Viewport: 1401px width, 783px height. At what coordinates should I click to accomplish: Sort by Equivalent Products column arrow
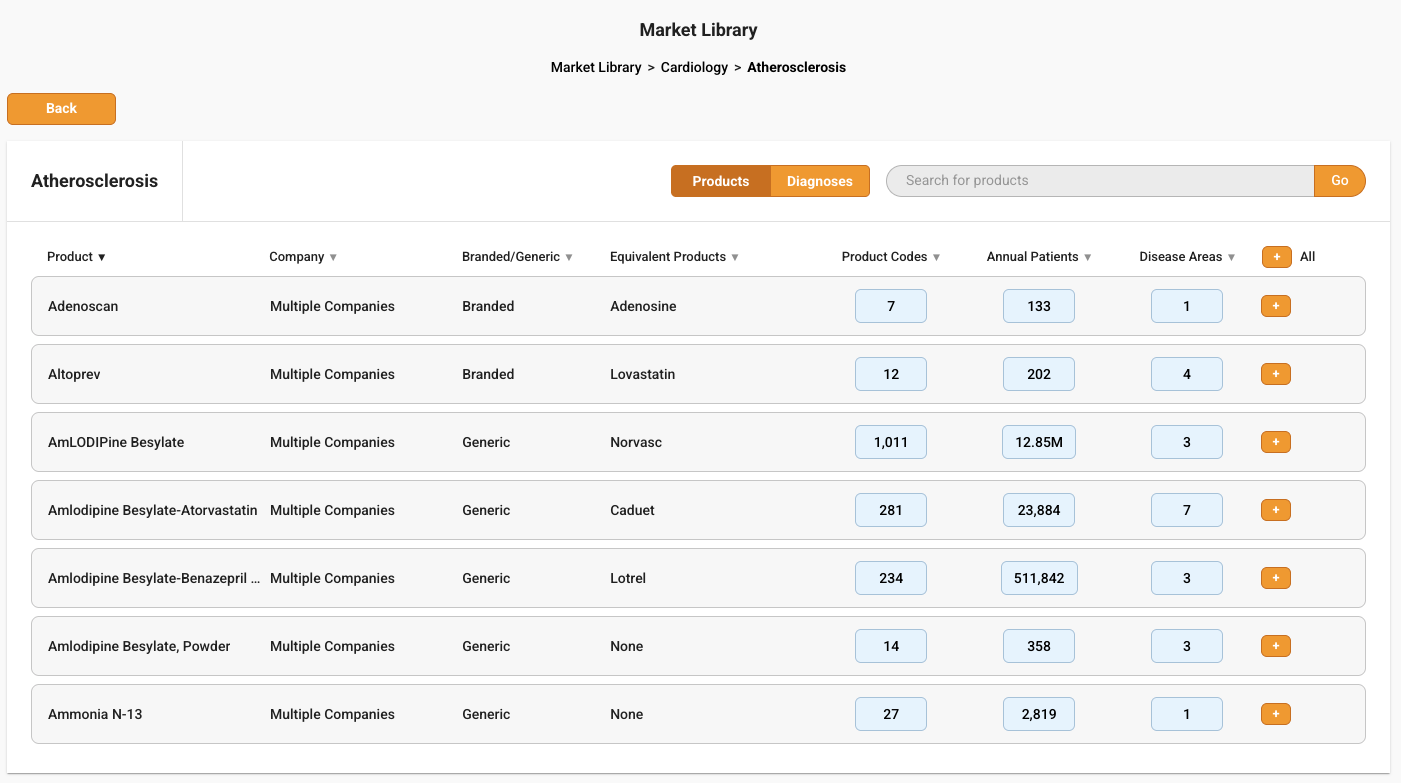(735, 258)
